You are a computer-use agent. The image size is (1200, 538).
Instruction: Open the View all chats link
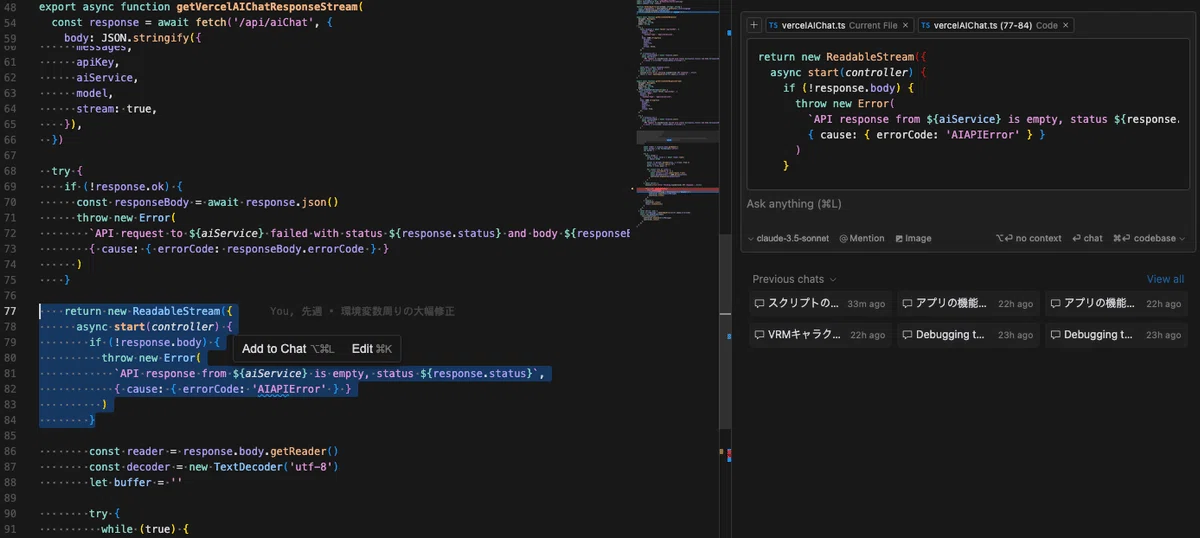[1165, 279]
